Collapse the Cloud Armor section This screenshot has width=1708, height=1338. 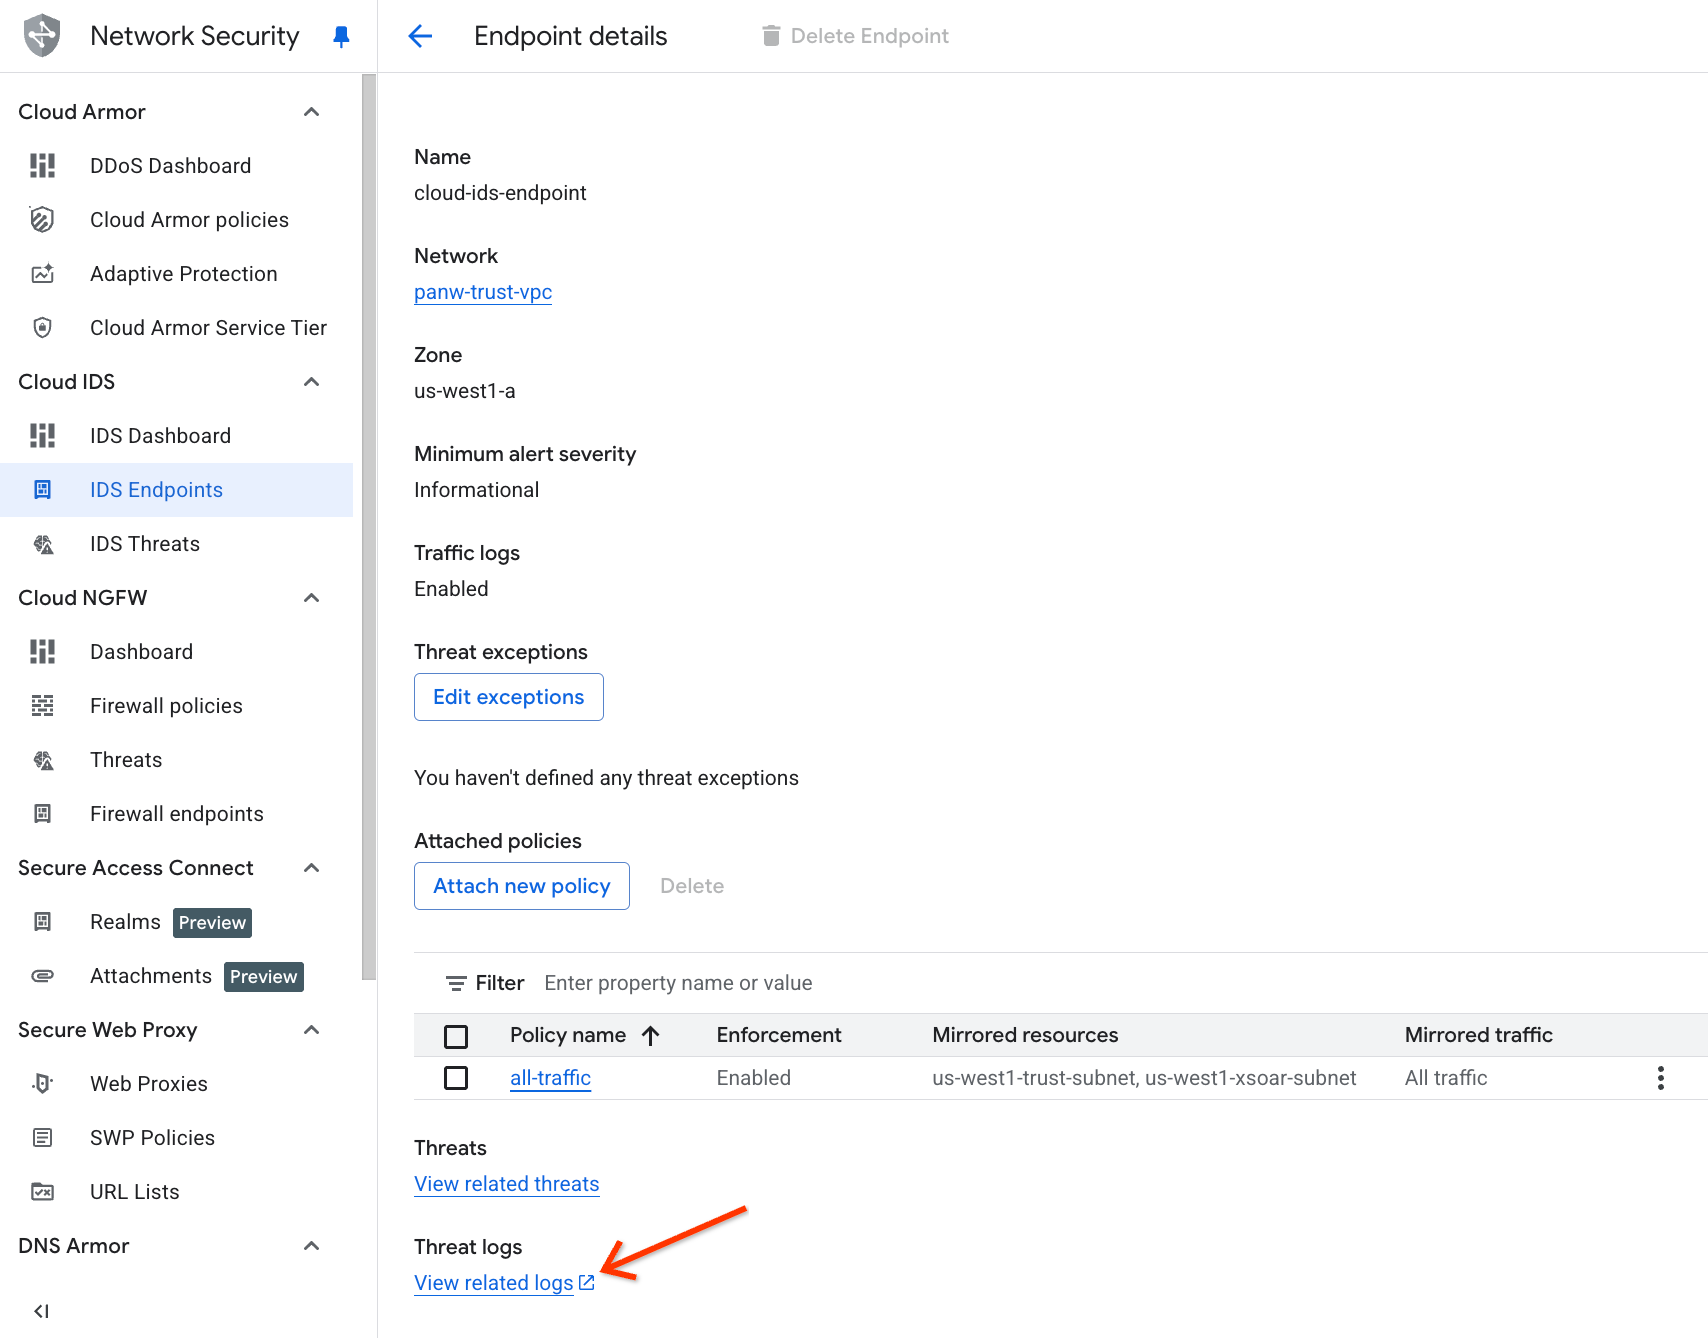[312, 112]
